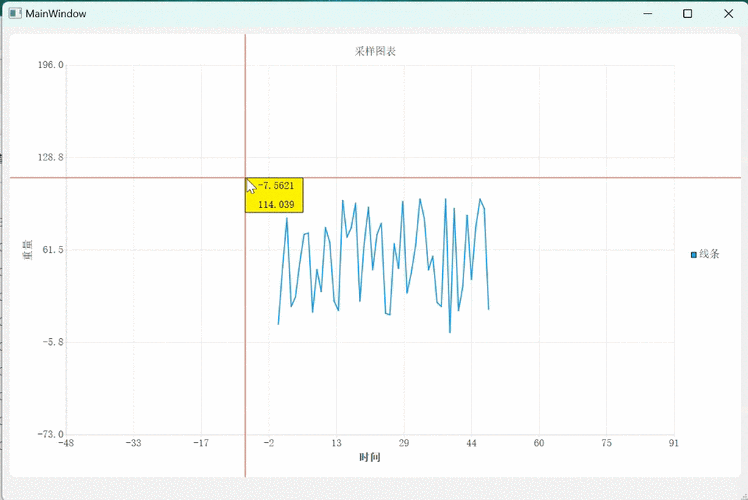Click the MainWindow title text
Screen dimensions: 748x500
55,14
